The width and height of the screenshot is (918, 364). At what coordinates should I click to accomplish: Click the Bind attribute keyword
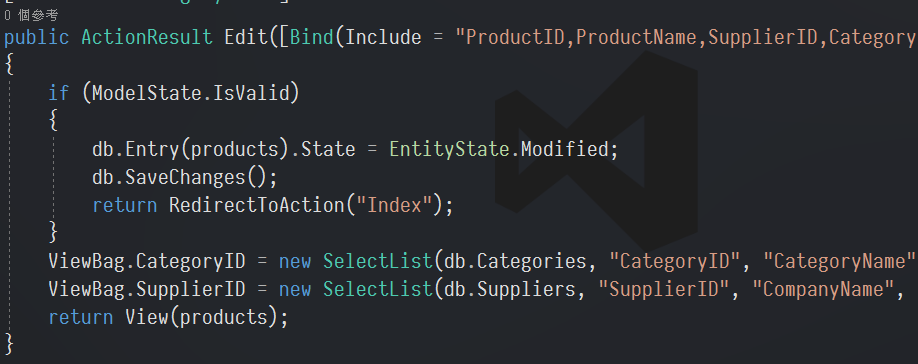click(311, 37)
